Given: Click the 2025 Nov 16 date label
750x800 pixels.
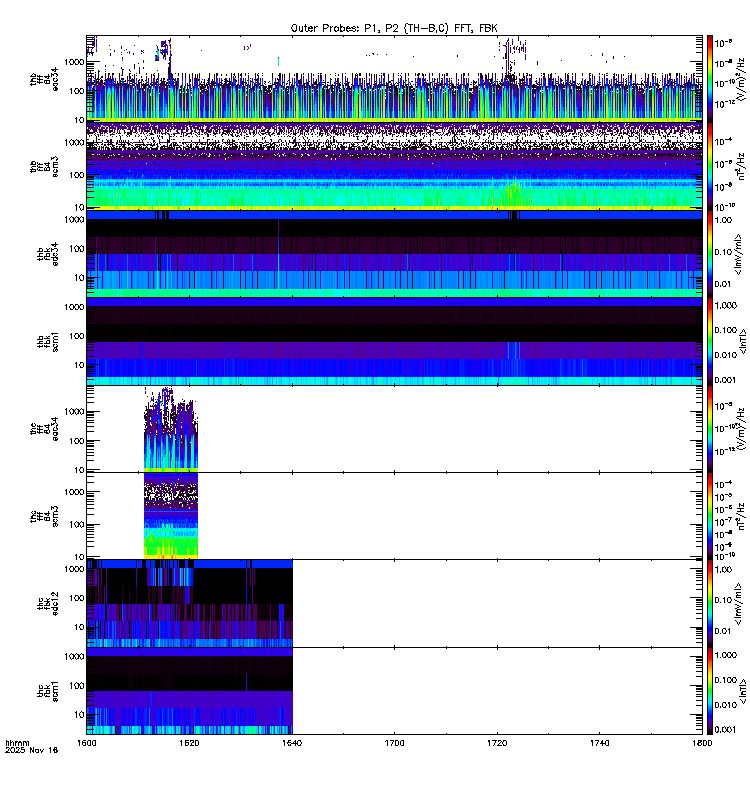Looking at the screenshot, I should (x=32, y=750).
